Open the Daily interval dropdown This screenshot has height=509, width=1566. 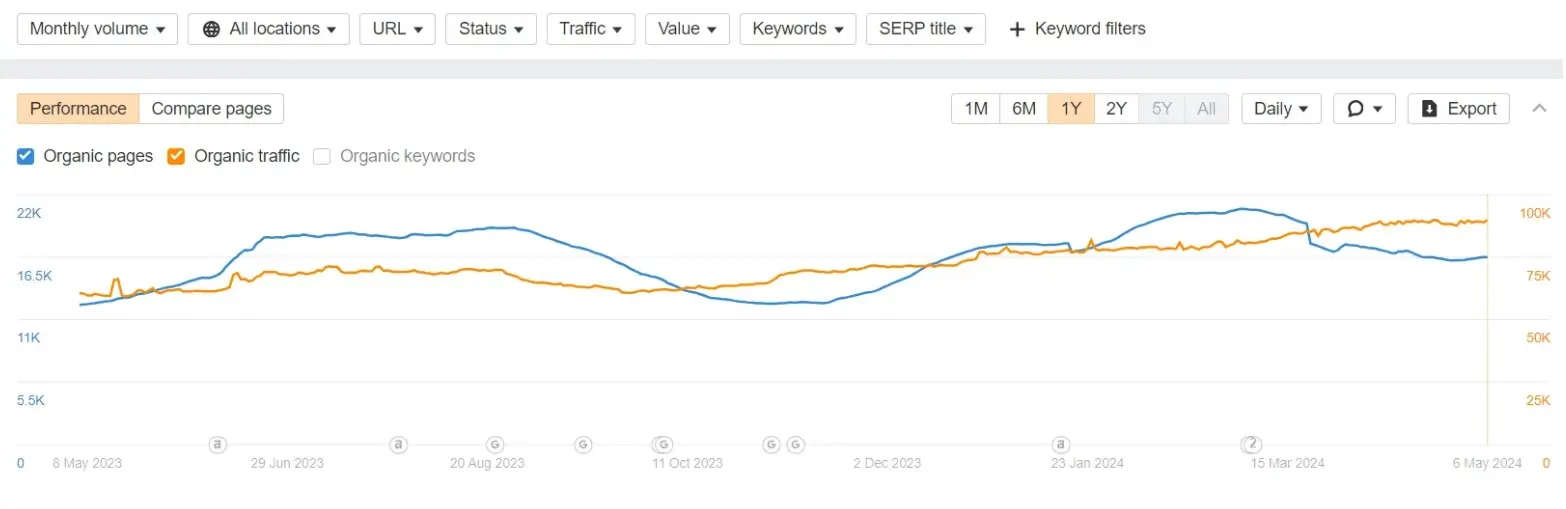tap(1281, 109)
